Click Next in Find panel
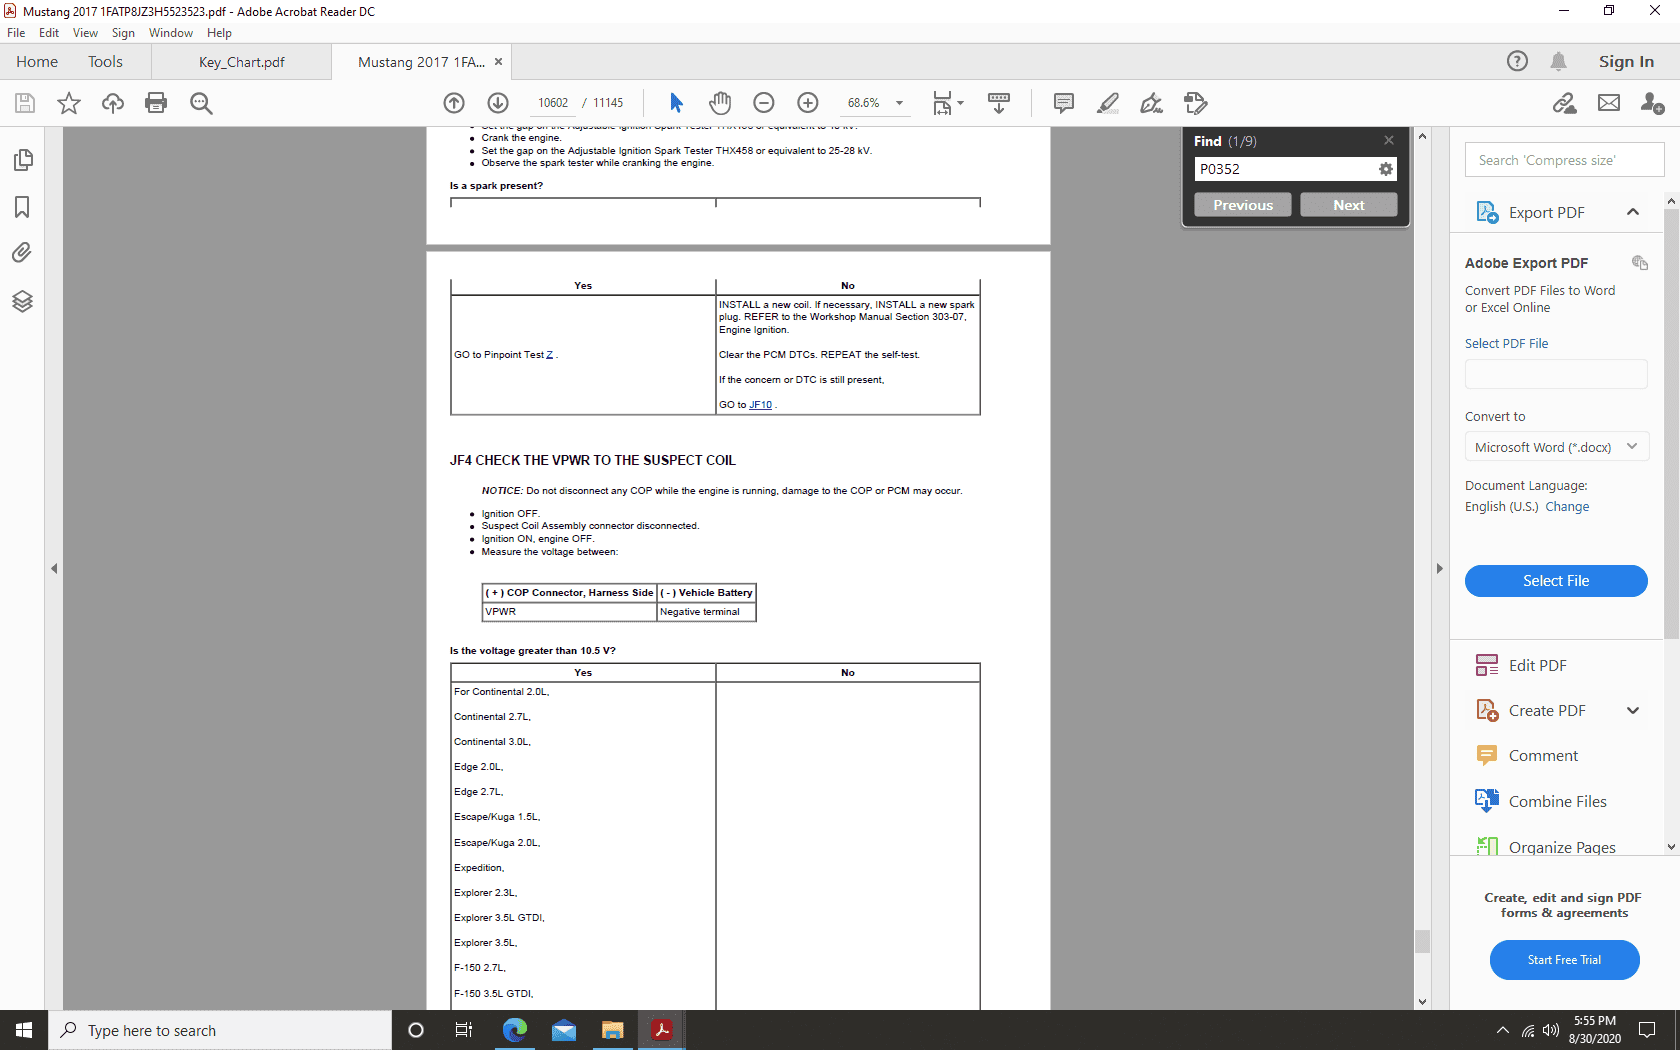Viewport: 1680px width, 1050px height. point(1348,205)
